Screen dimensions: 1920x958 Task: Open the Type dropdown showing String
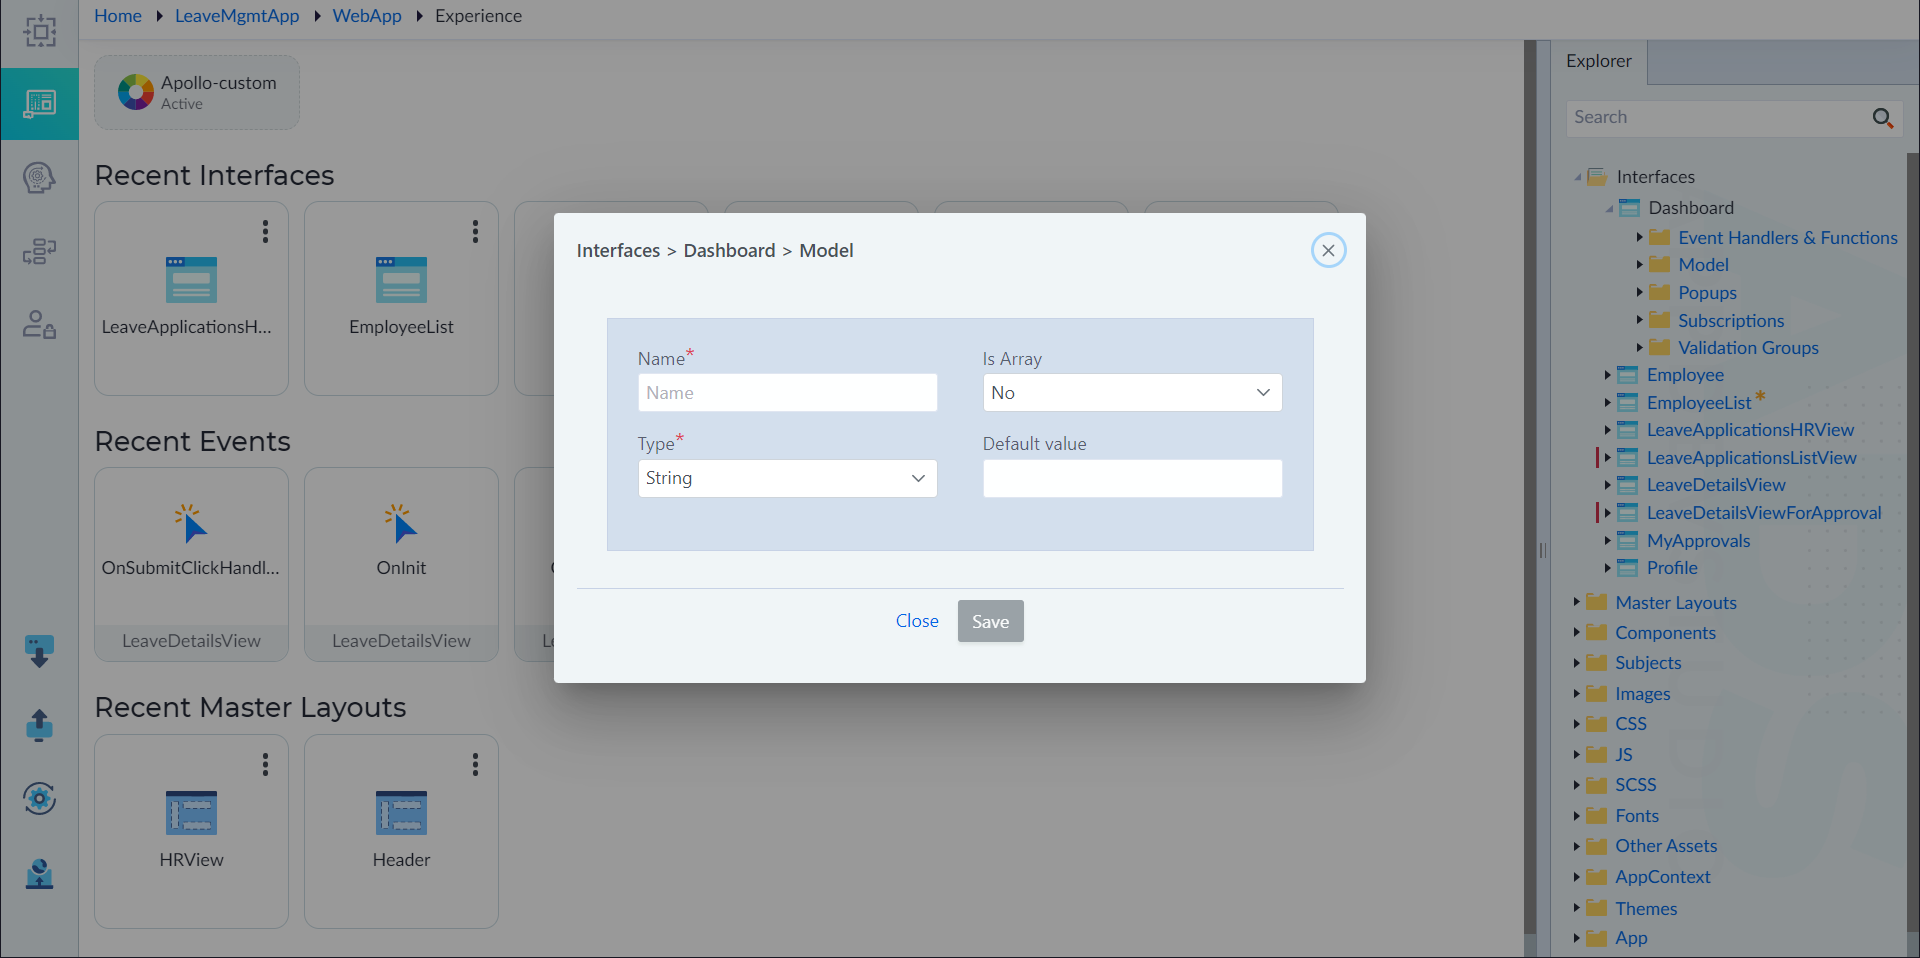click(x=787, y=478)
